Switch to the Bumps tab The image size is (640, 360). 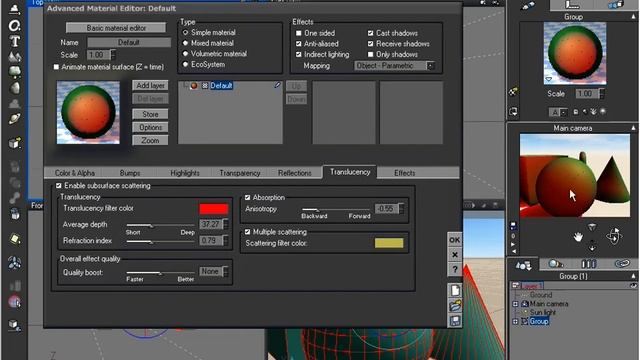click(130, 173)
